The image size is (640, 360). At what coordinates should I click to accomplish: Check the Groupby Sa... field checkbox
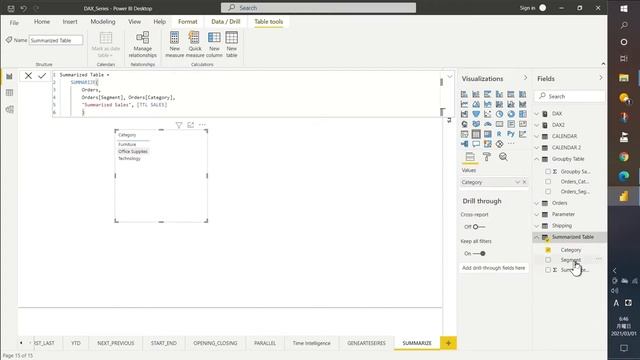pos(548,172)
